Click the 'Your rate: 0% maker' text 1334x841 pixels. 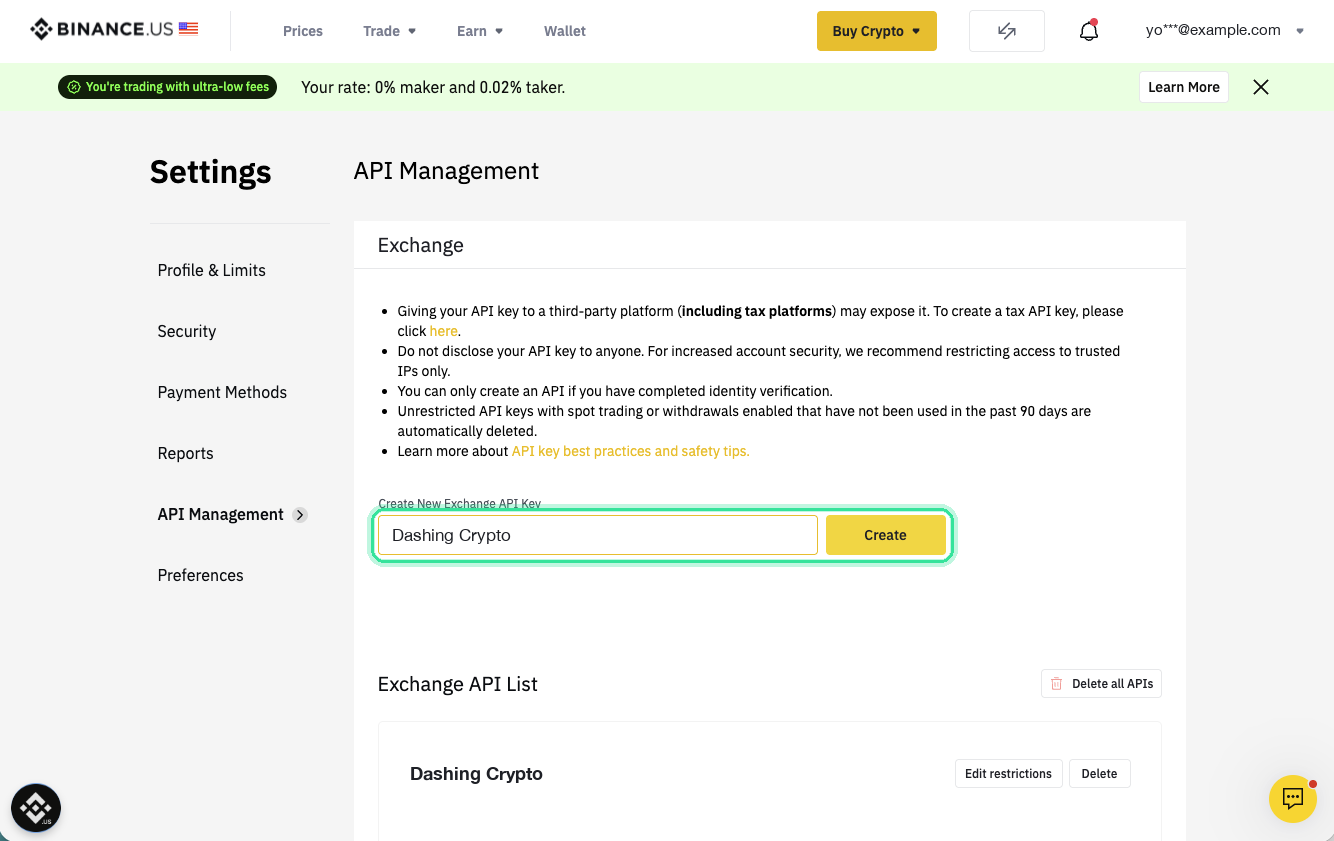[433, 87]
